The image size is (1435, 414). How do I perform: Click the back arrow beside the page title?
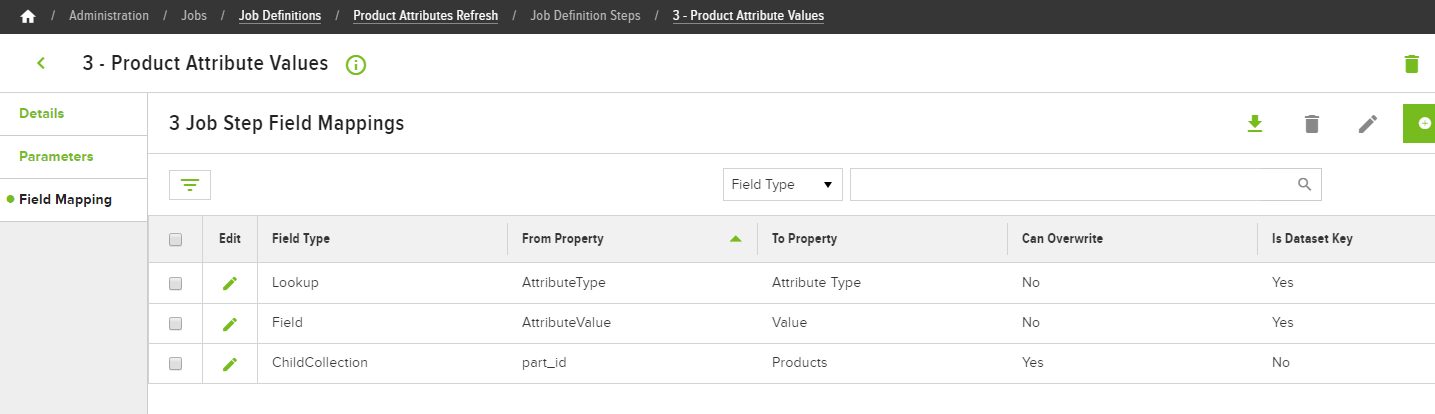(x=41, y=63)
